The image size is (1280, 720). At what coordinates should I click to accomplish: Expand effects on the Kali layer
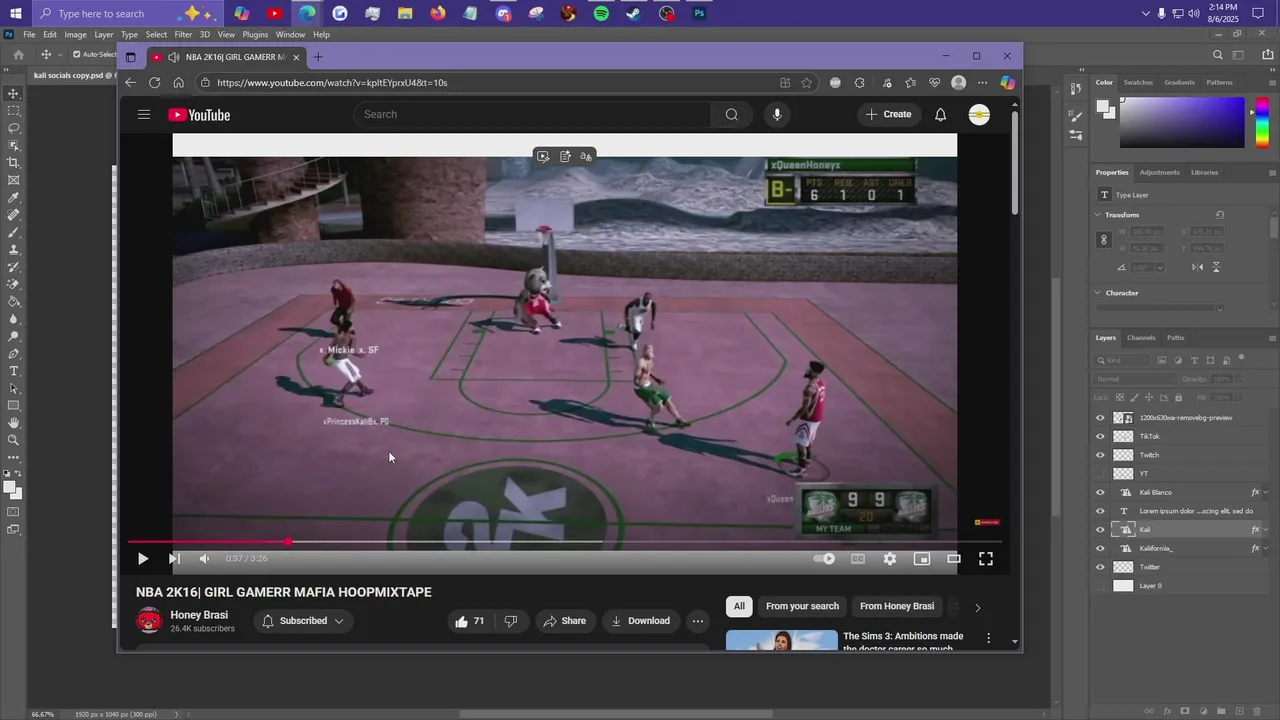(1265, 529)
